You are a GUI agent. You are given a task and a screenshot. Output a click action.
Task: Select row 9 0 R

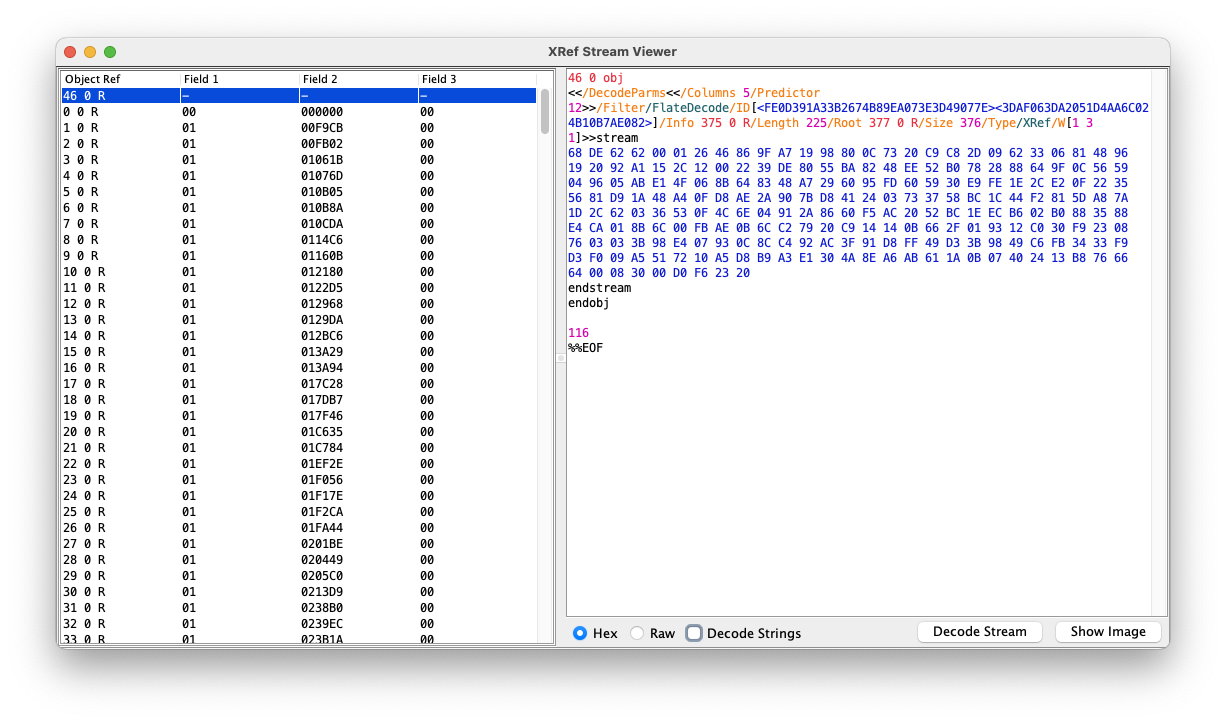click(x=299, y=256)
